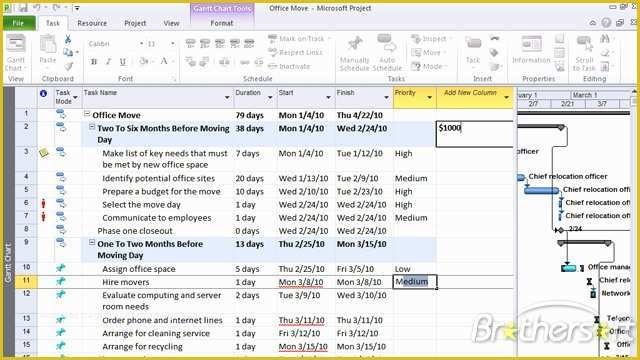Click the Cut scissors icon
640x360 pixels.
68,39
